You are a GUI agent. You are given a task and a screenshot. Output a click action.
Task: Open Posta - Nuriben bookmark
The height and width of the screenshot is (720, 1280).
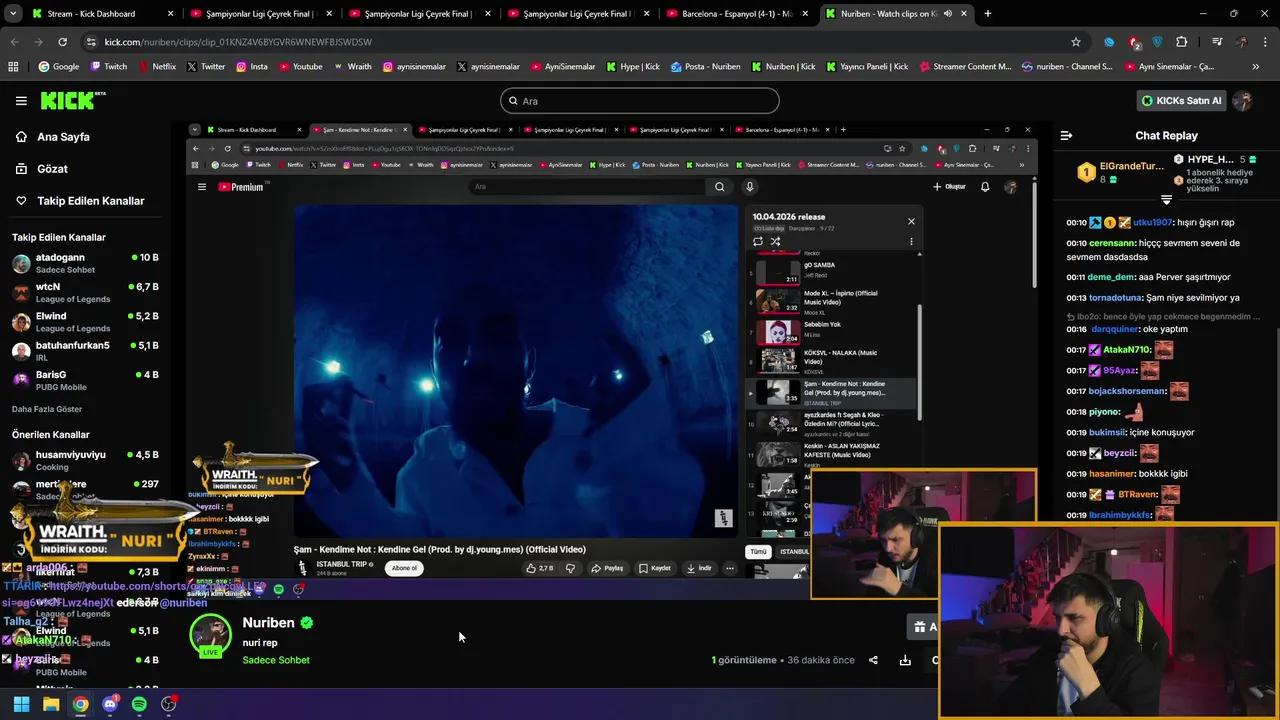[706, 67]
